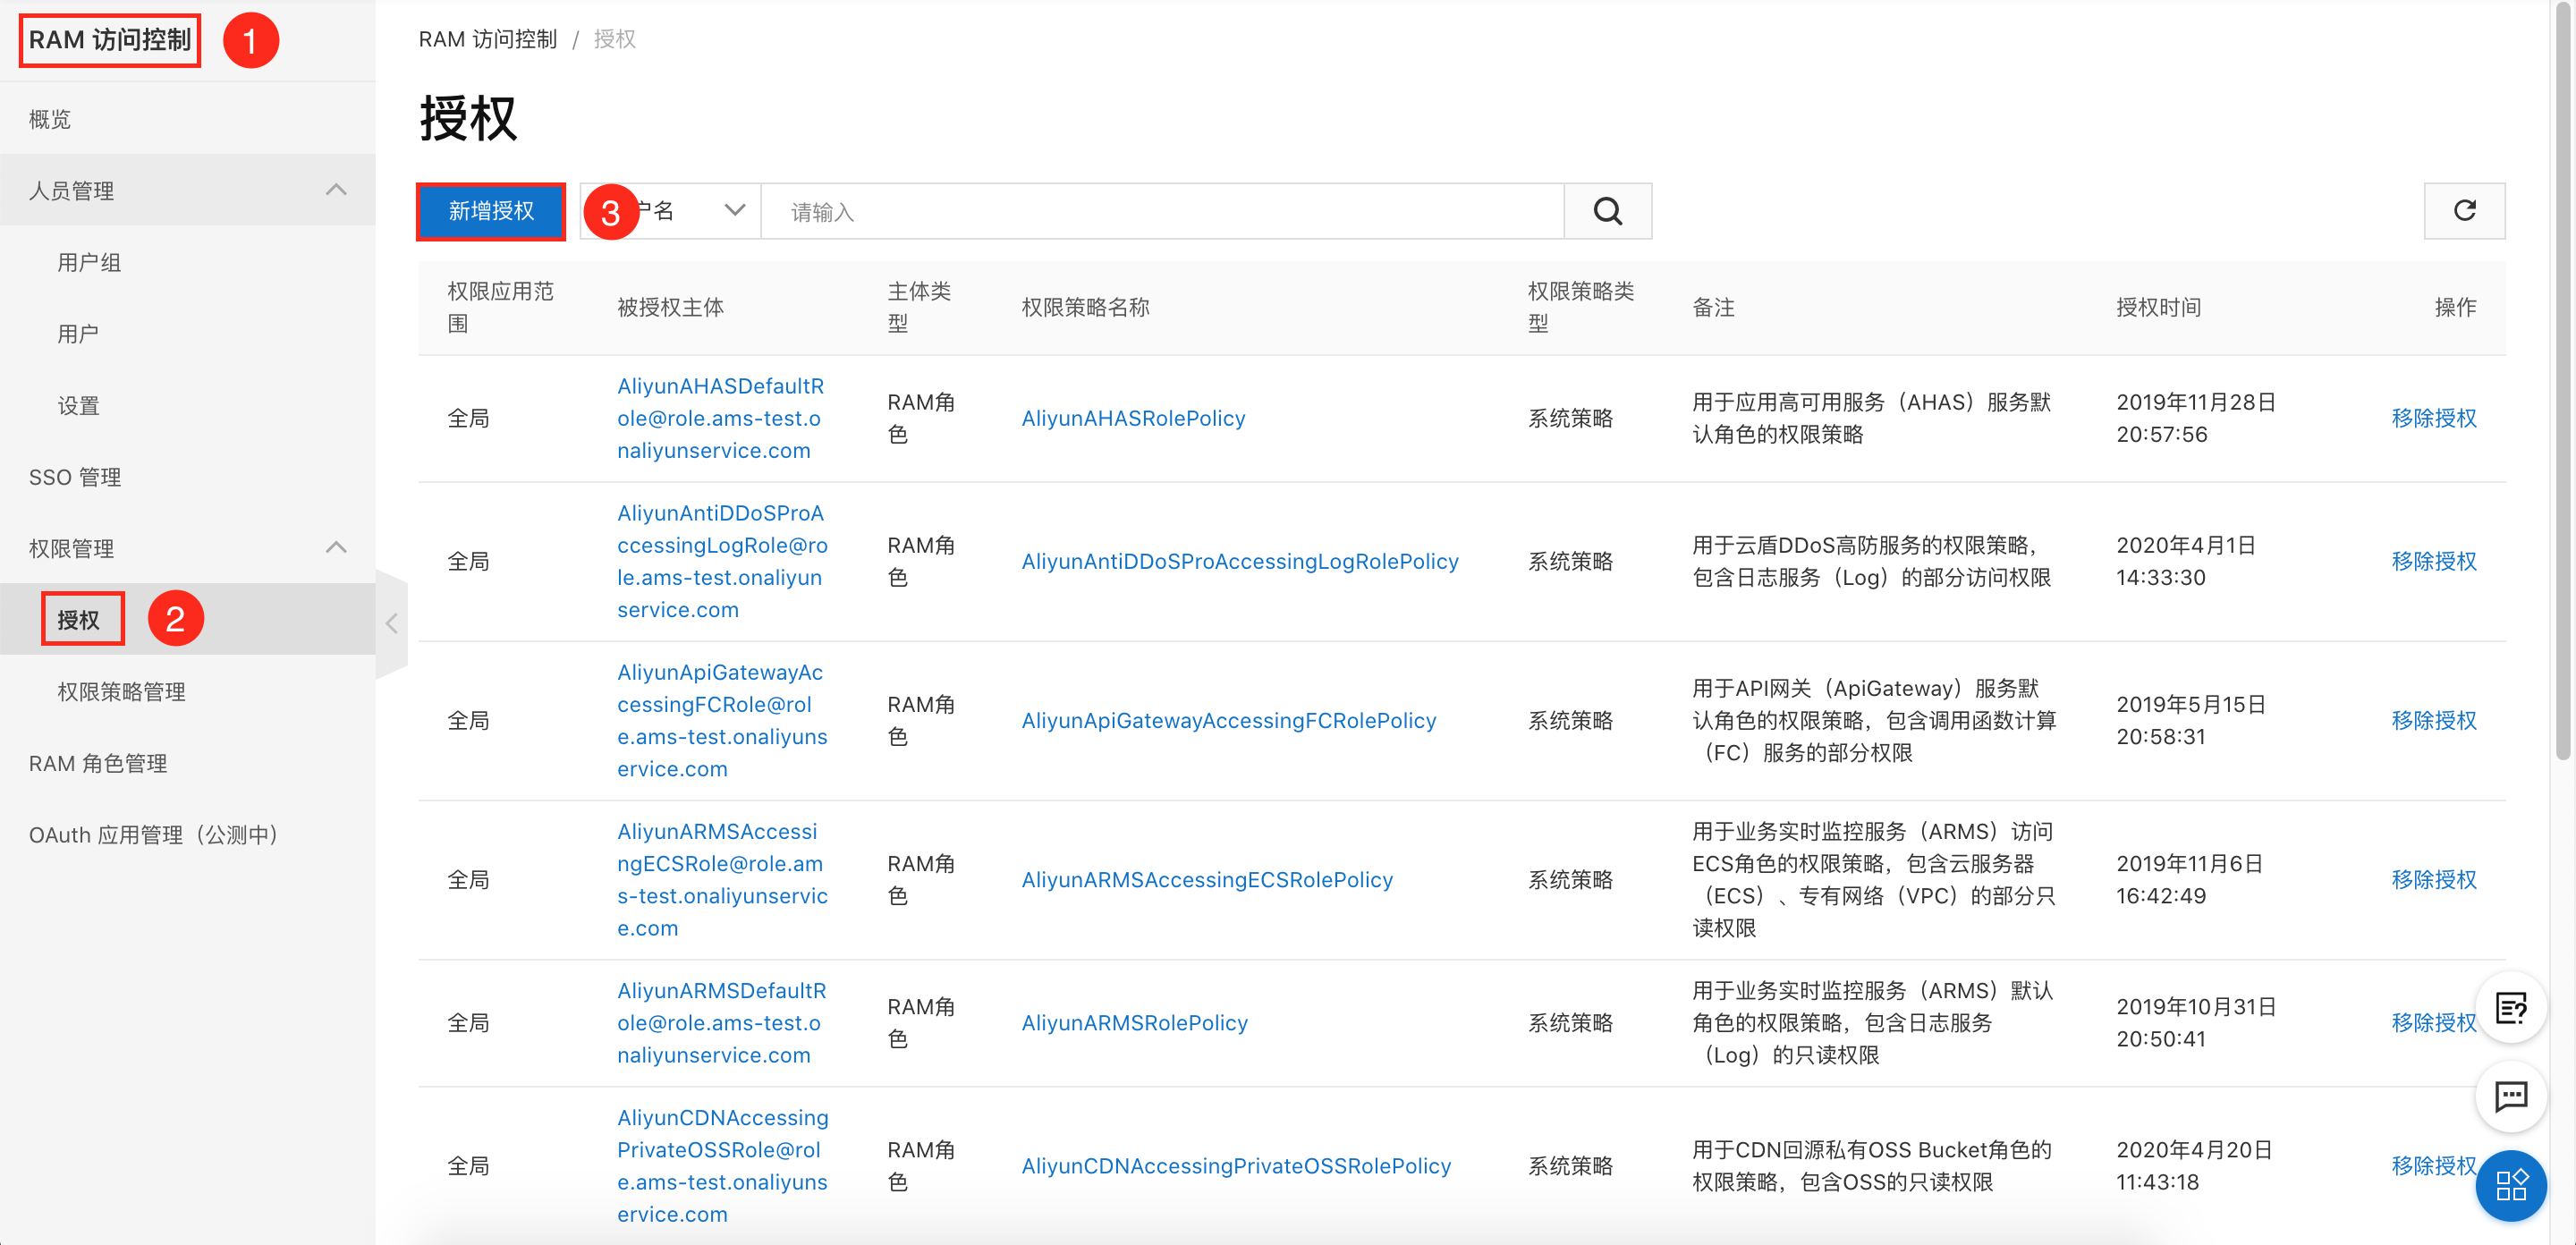Image resolution: width=2576 pixels, height=1245 pixels.
Task: Click 移除授权 for the CDN OSS row
Action: [x=2433, y=1165]
